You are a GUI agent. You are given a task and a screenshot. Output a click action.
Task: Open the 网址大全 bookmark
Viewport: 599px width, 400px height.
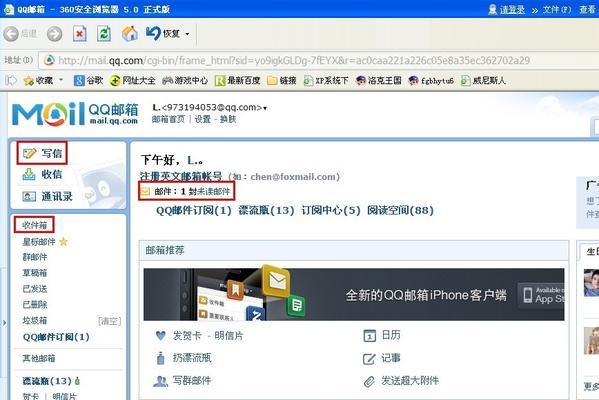tap(133, 81)
